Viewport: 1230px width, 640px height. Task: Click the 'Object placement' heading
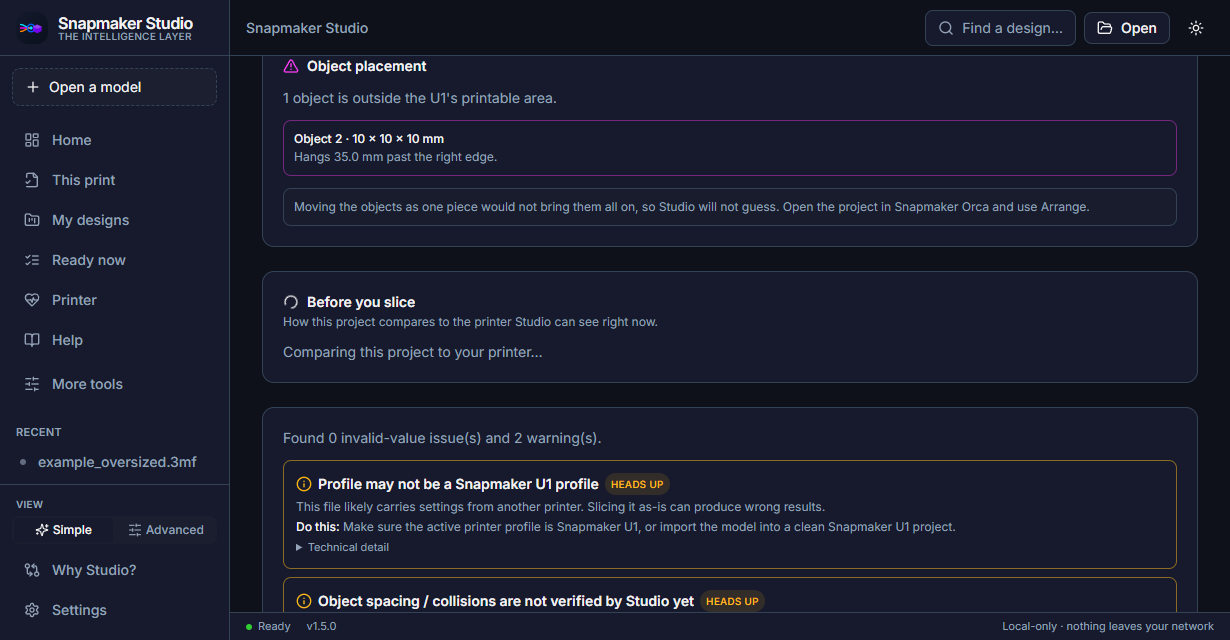tap(367, 66)
